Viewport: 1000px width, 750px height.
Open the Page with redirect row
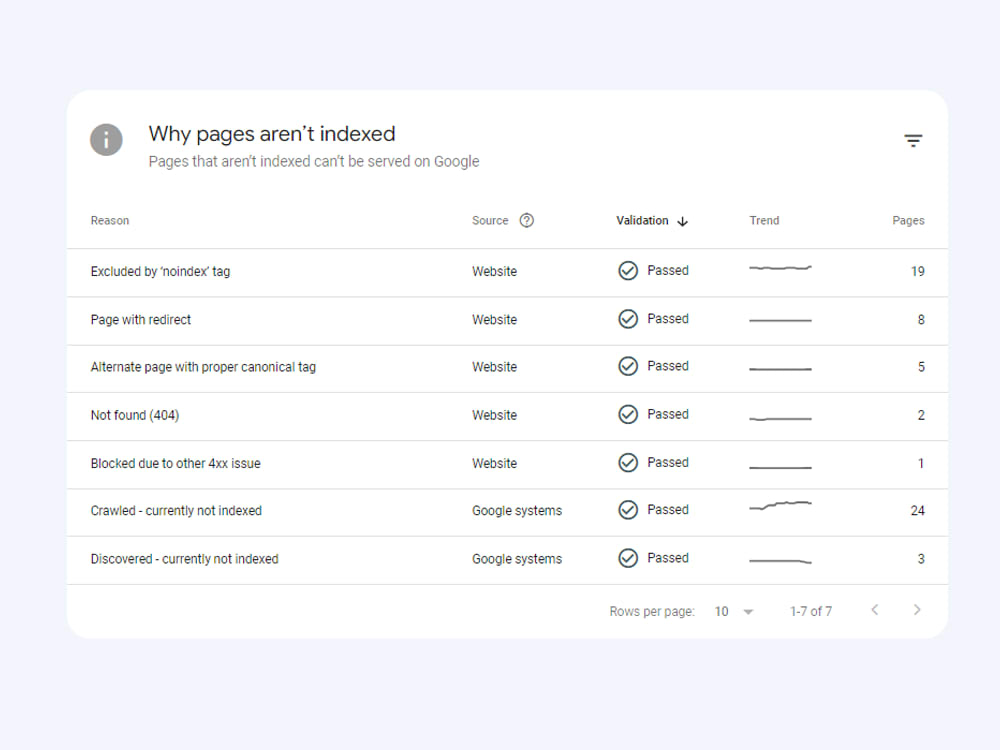tap(507, 321)
